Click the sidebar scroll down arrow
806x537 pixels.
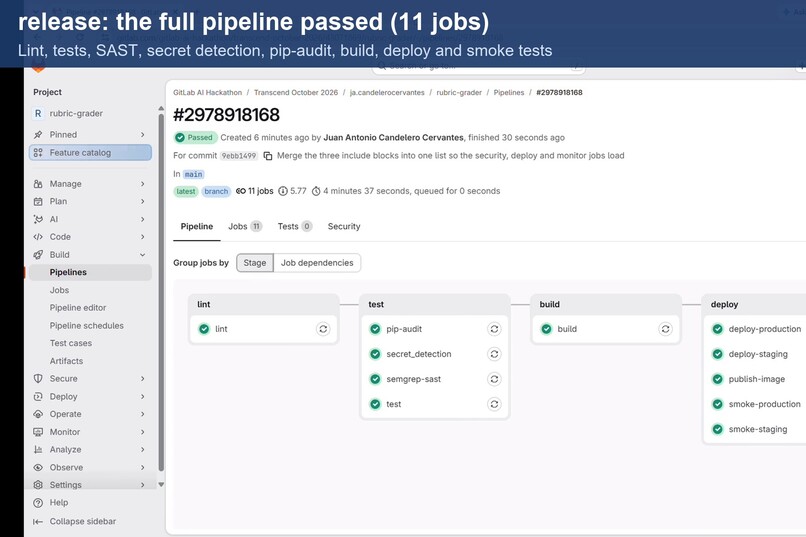[x=161, y=485]
